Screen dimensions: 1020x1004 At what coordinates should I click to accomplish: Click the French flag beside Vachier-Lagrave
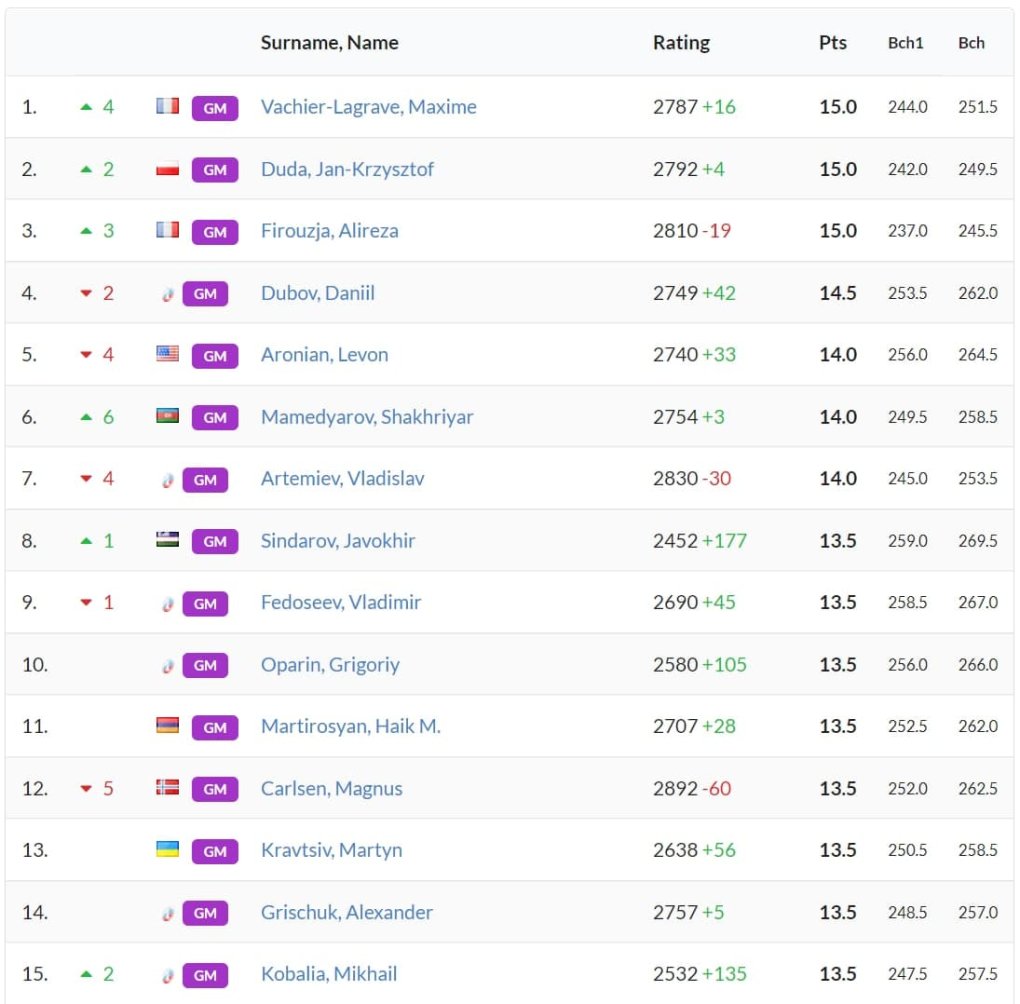(167, 106)
